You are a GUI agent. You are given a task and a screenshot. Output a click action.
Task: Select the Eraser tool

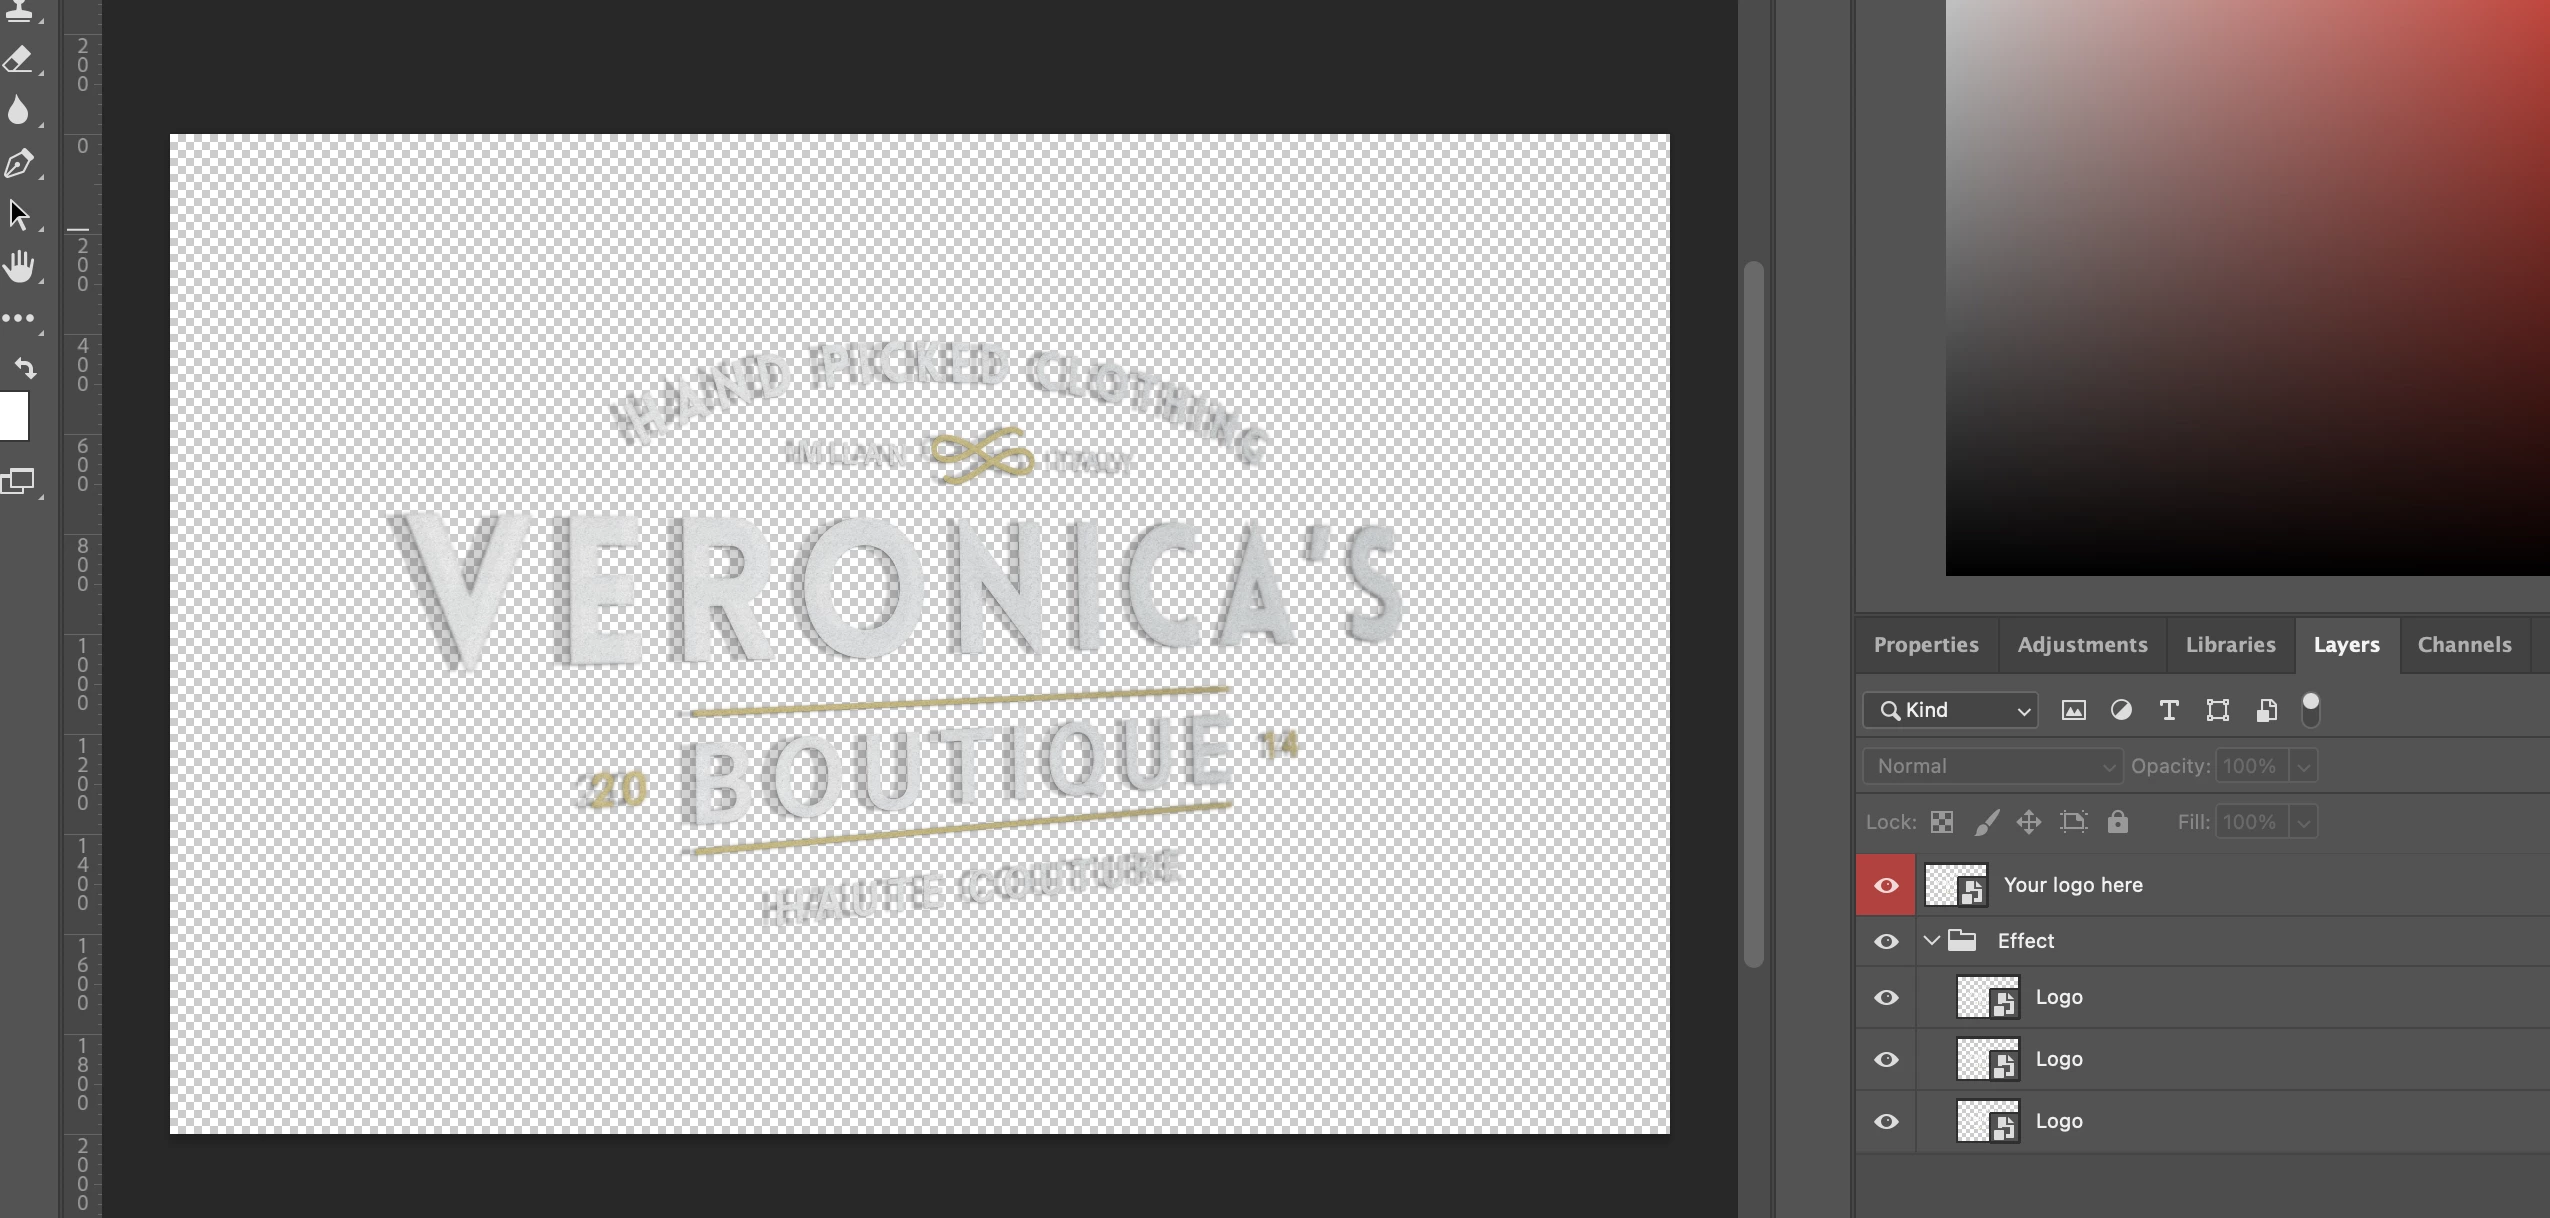(18, 60)
